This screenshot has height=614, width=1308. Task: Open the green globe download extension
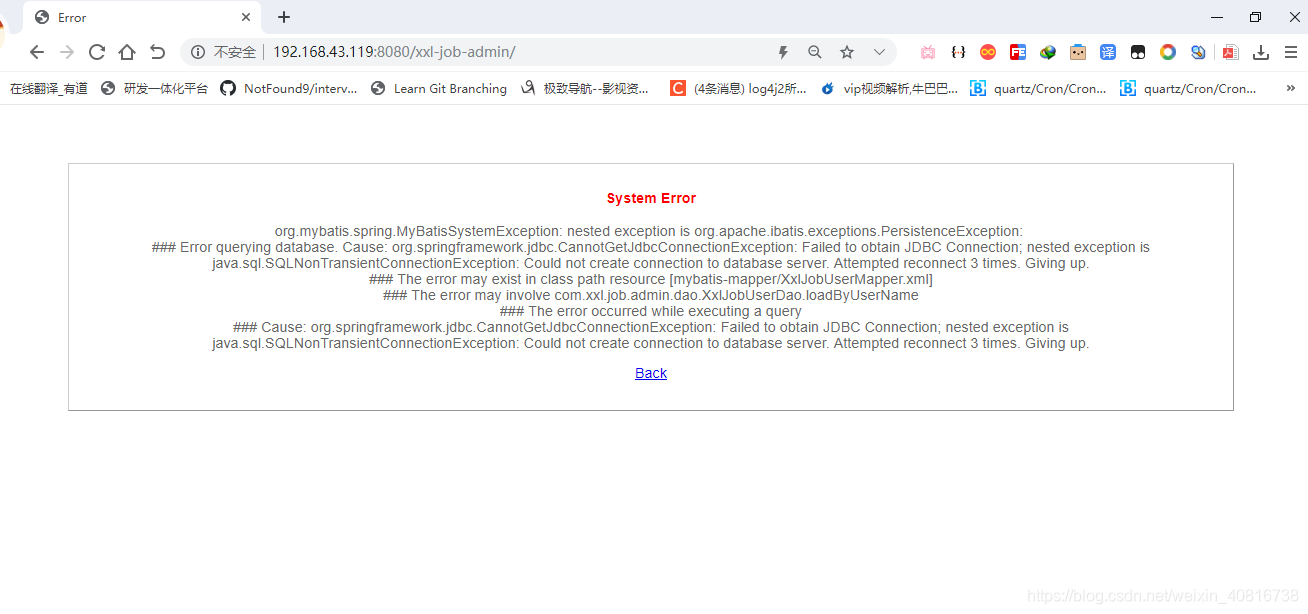pyautogui.click(x=1048, y=52)
